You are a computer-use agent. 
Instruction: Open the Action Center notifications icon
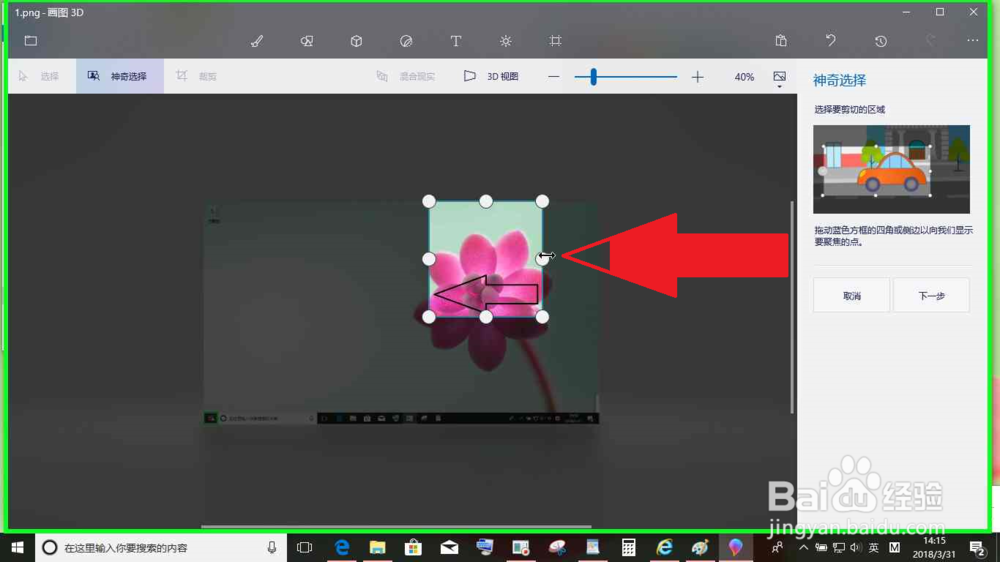point(977,547)
